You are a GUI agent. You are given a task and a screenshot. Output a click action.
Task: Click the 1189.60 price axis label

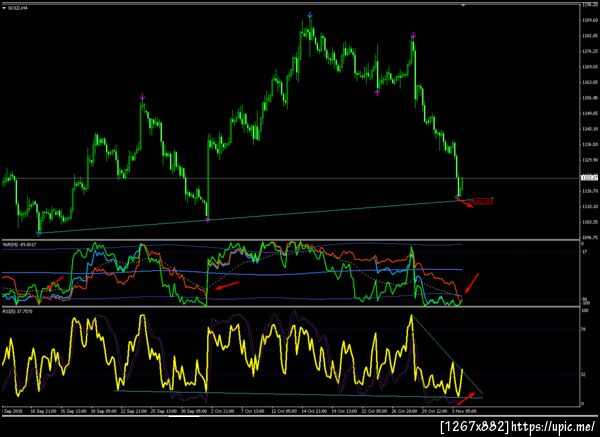click(x=590, y=20)
